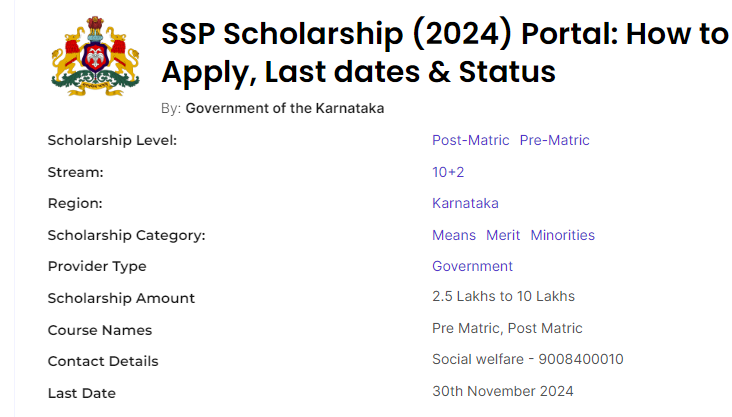Click the Scholarship Level label
Screen dimensions: 732x417
click(x=112, y=140)
